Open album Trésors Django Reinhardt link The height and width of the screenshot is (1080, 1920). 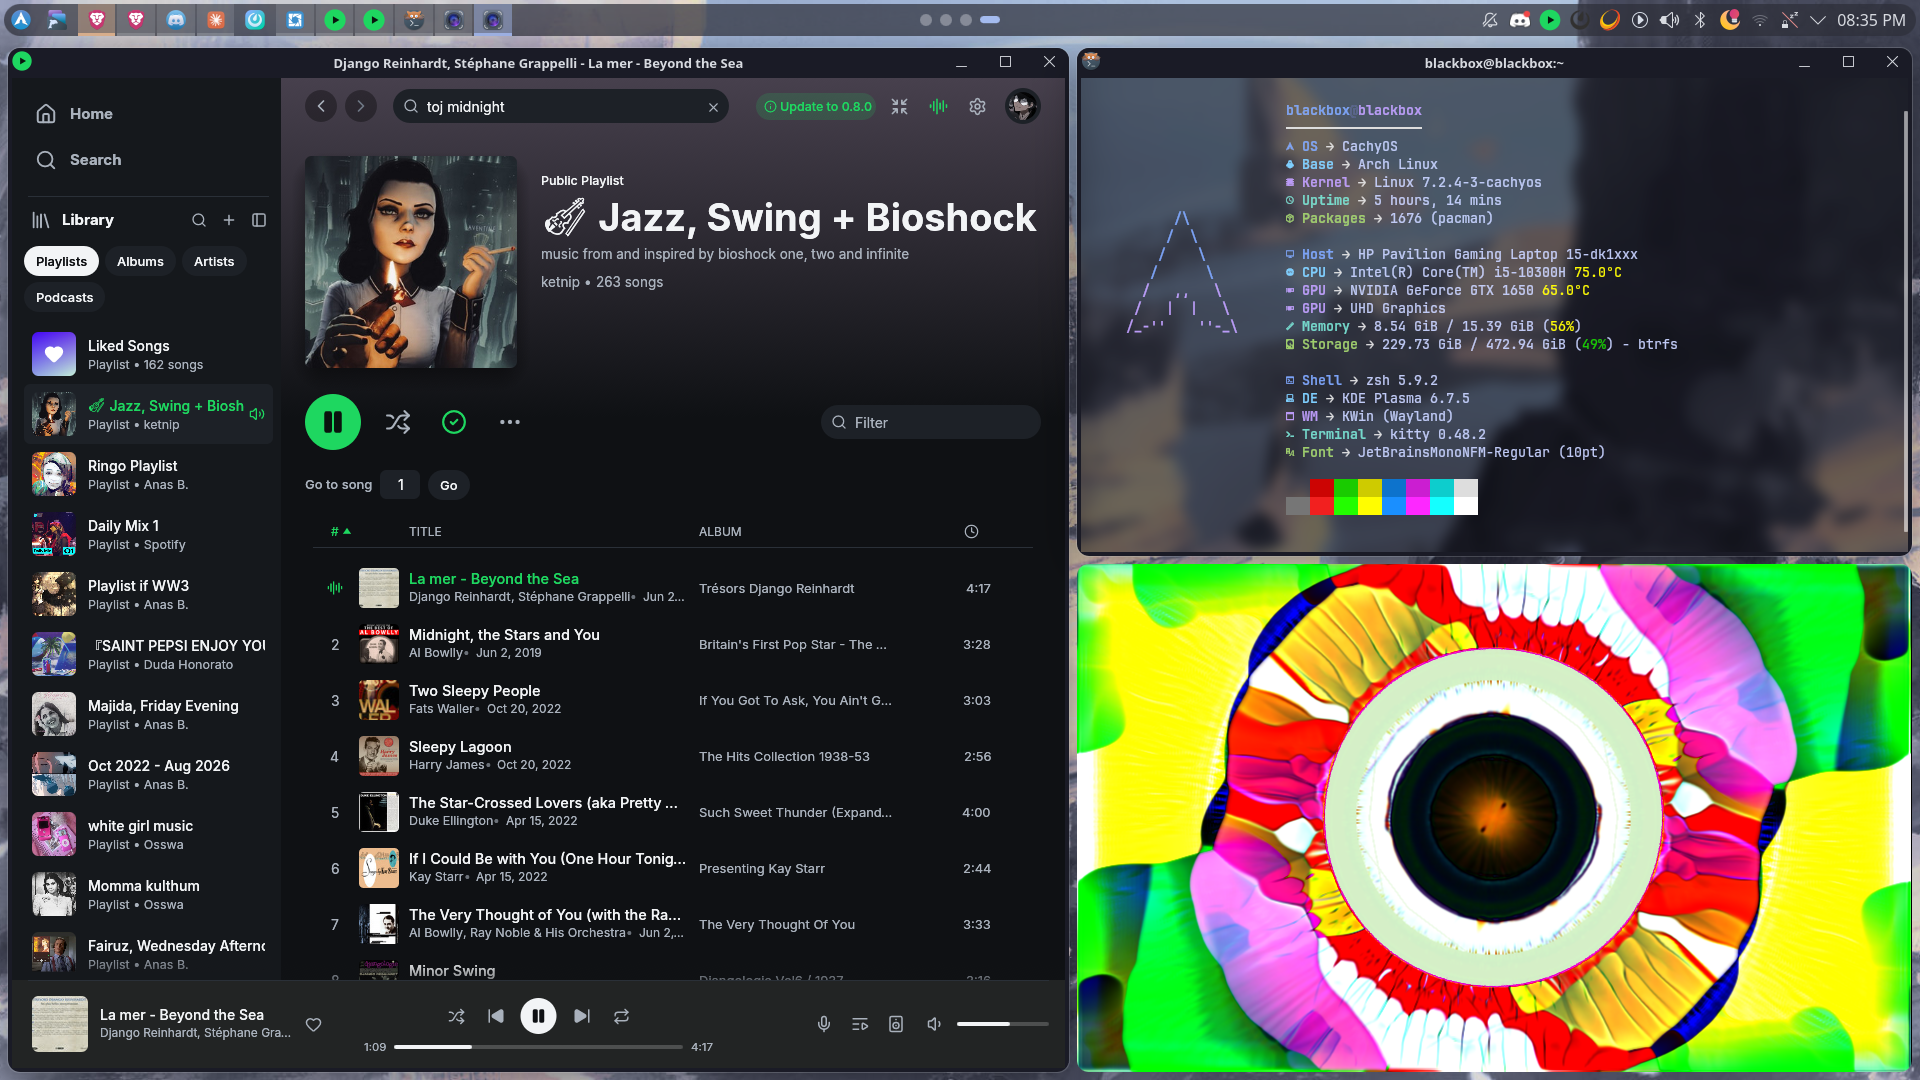coord(776,589)
